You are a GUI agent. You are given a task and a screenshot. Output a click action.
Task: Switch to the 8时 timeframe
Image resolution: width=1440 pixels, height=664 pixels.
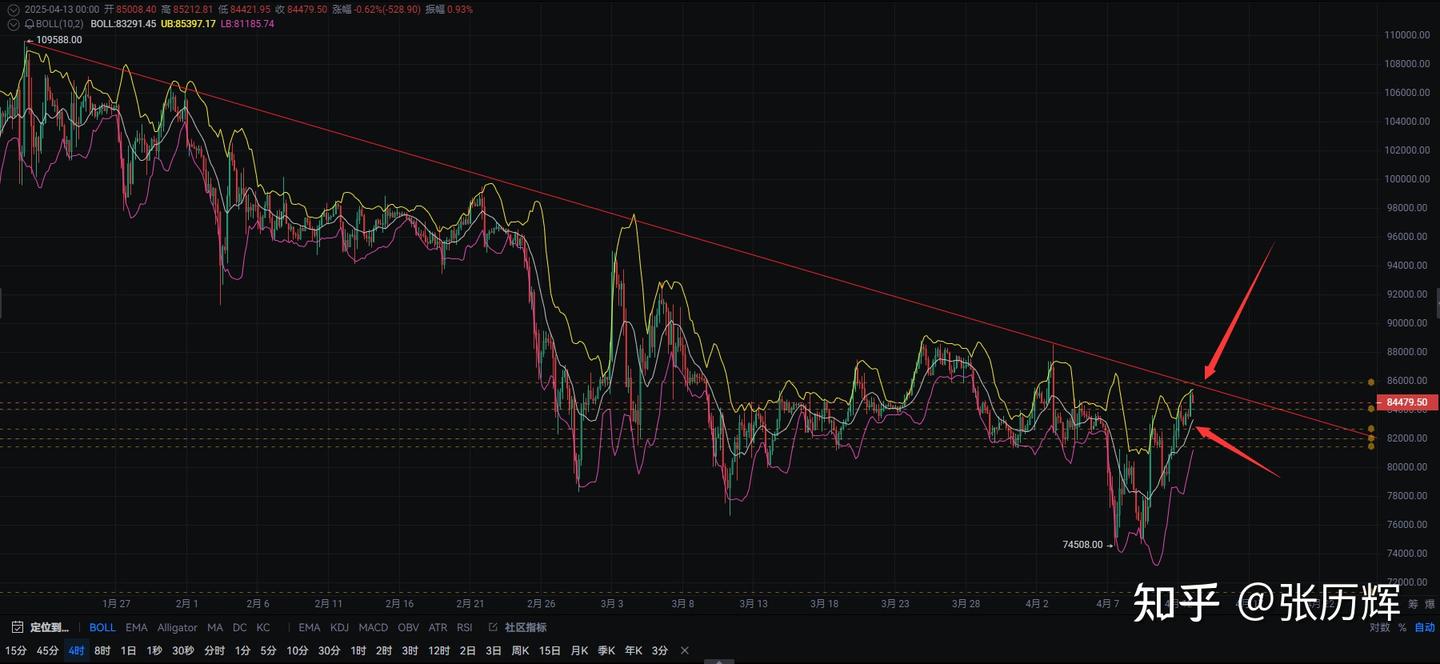103,651
